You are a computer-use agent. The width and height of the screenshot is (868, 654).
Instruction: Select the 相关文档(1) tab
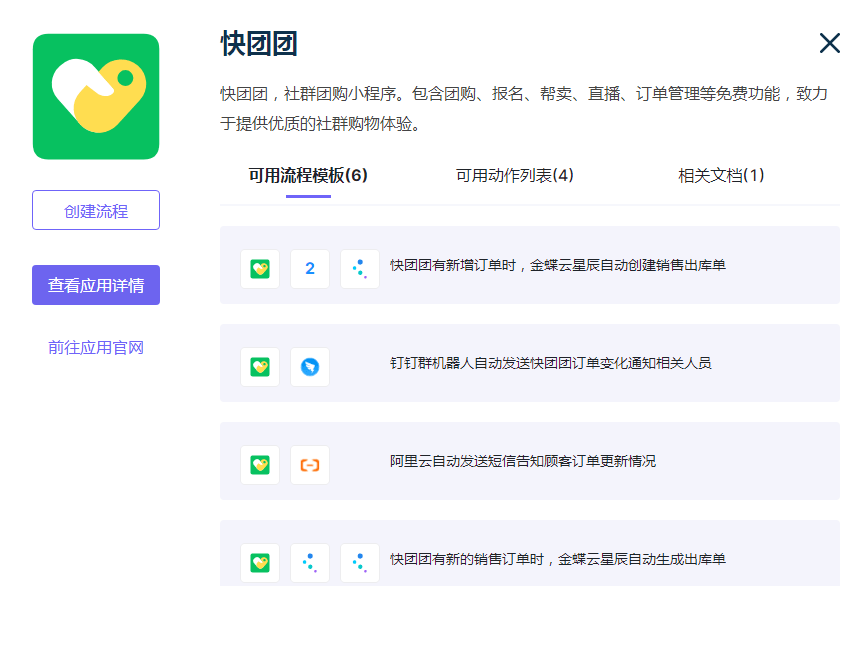(721, 176)
